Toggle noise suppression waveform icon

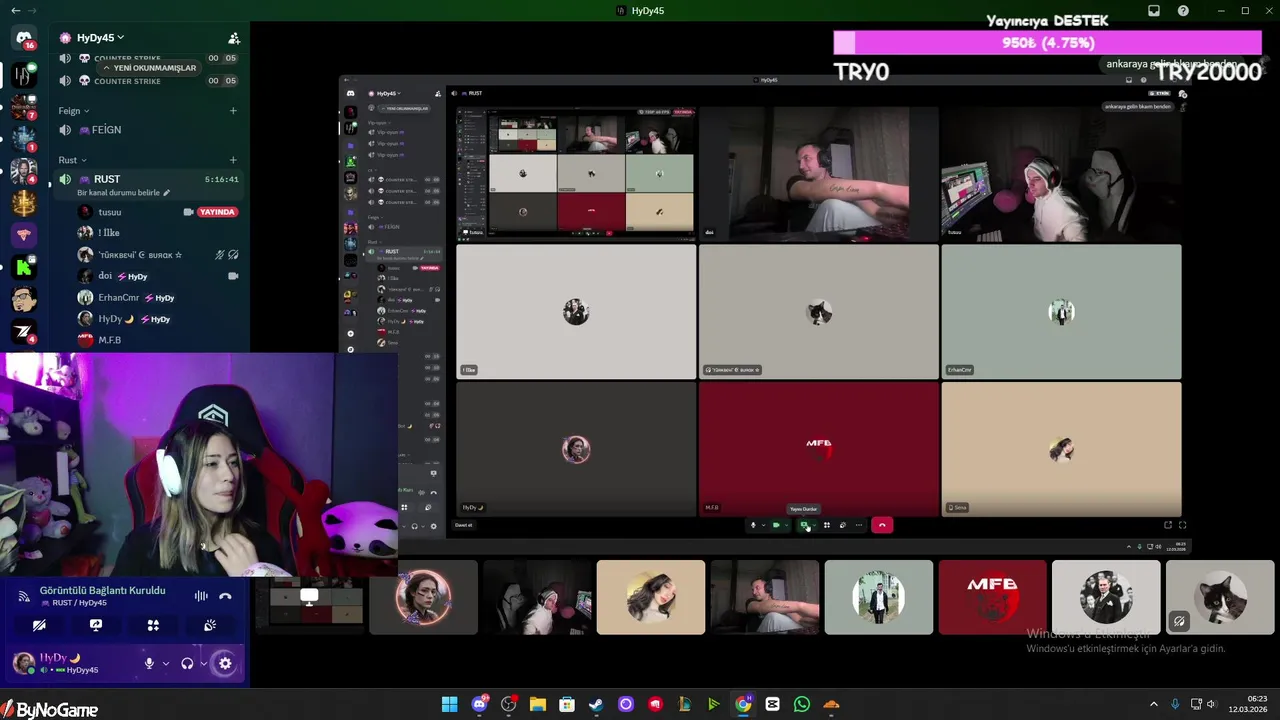[201, 596]
